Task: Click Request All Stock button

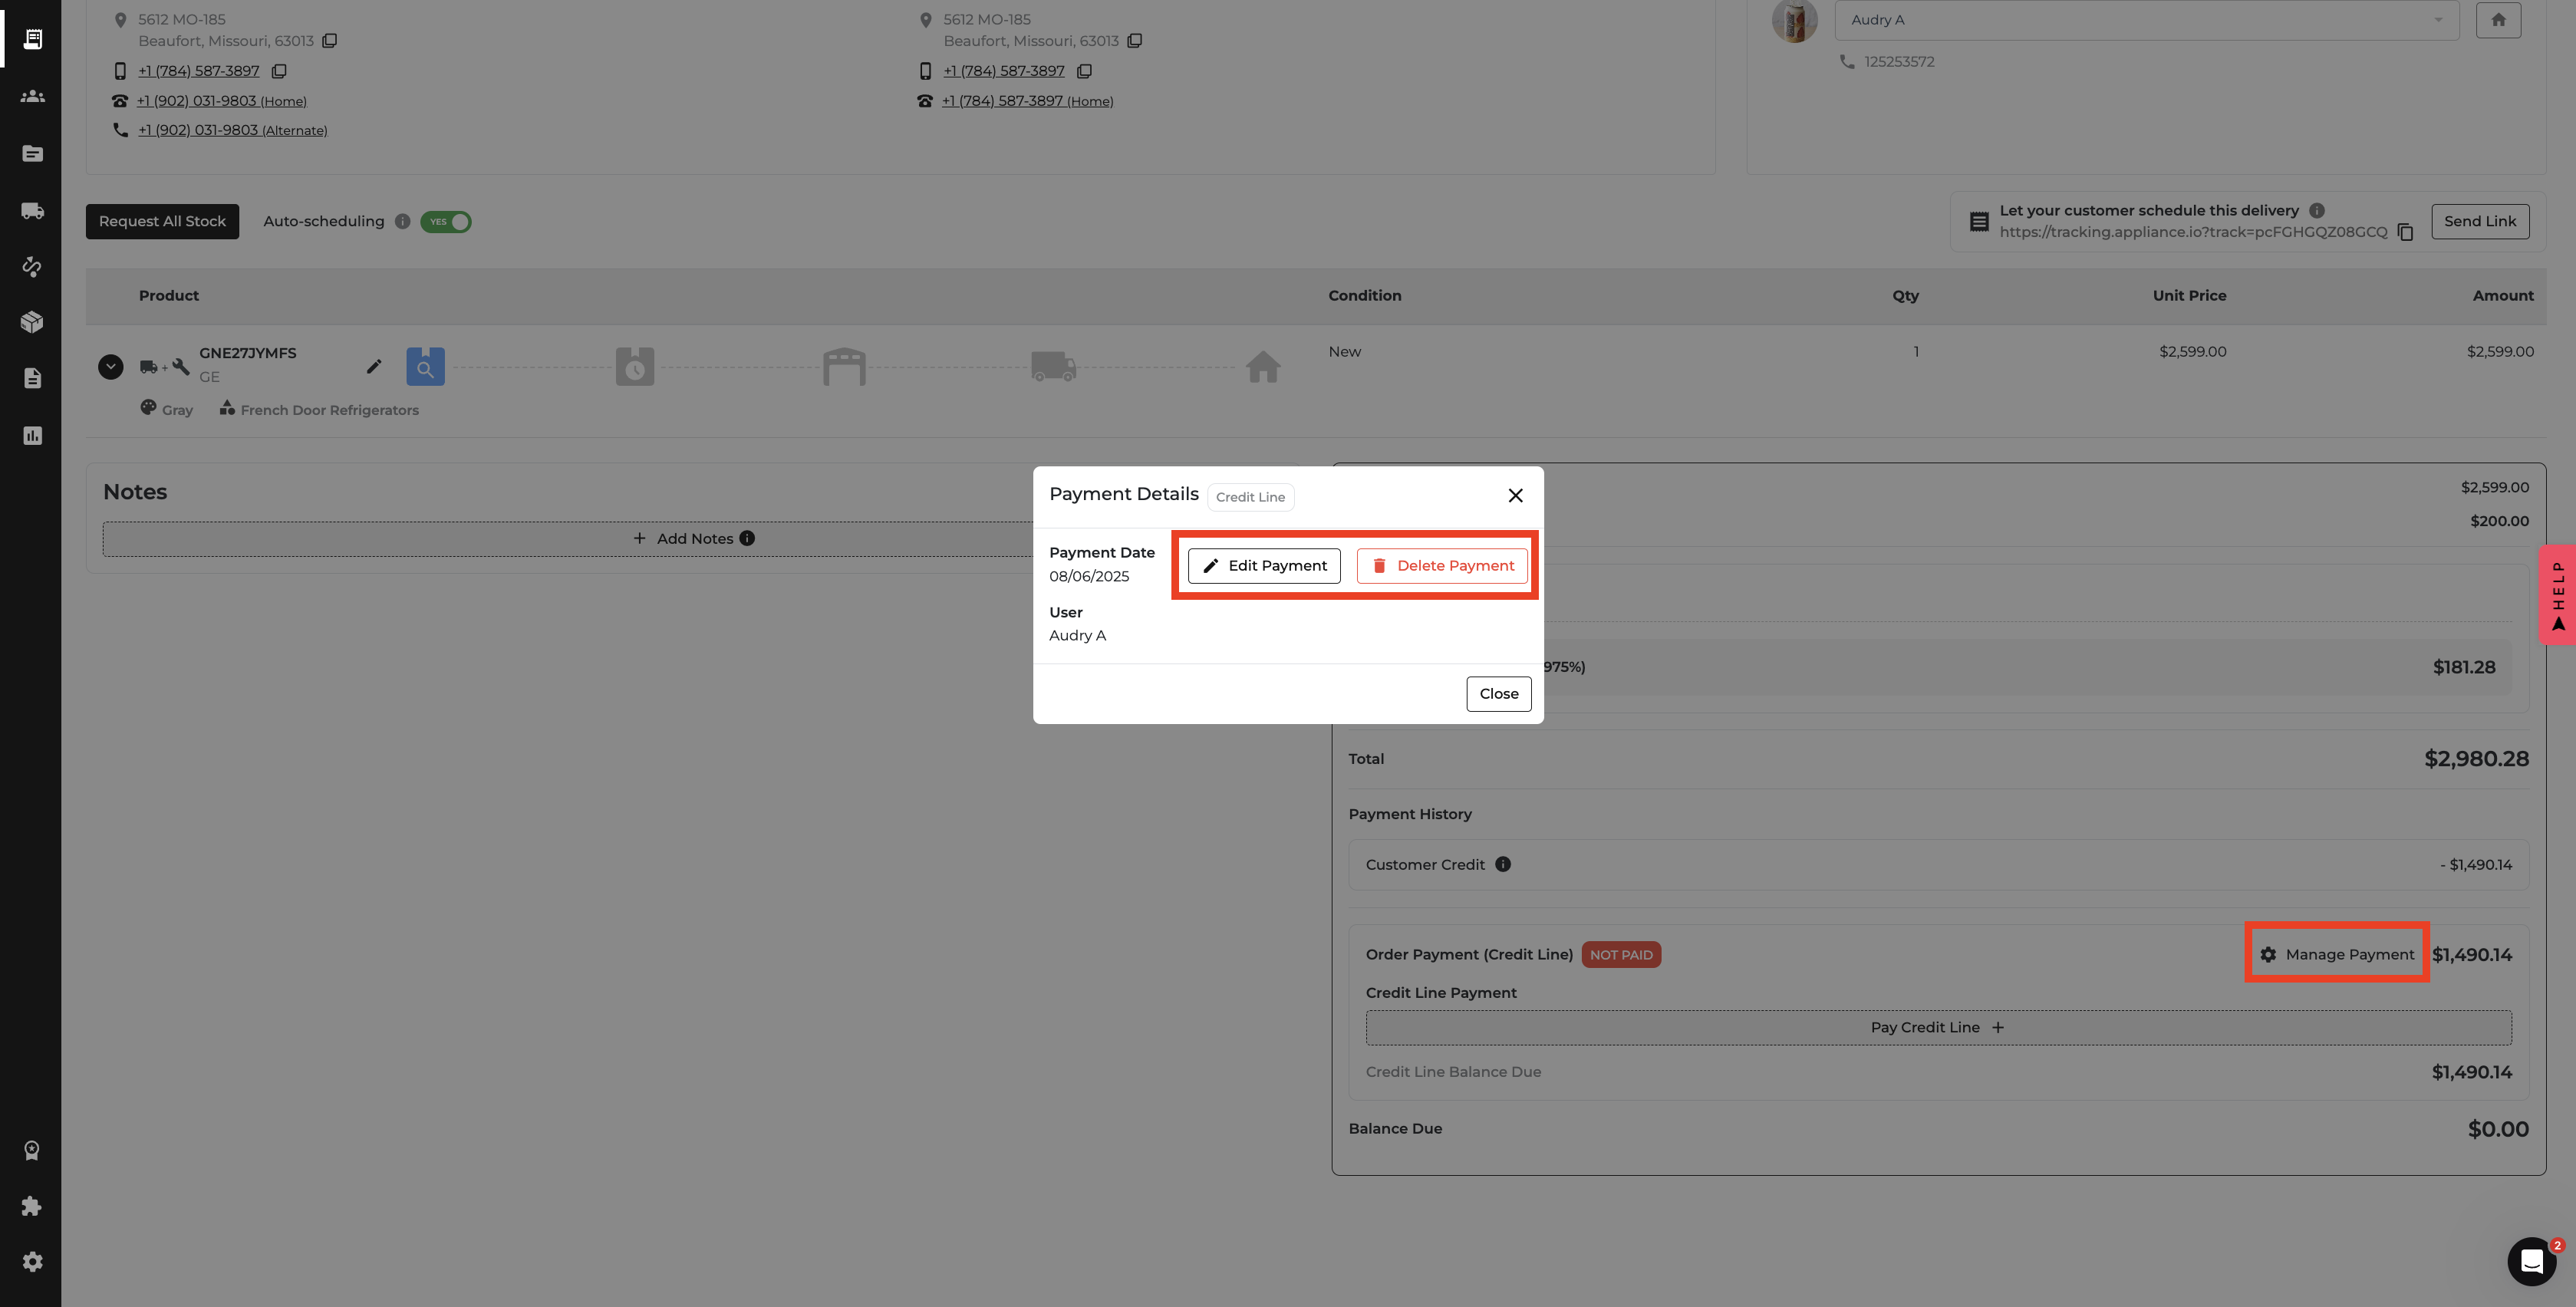Action: 162,222
